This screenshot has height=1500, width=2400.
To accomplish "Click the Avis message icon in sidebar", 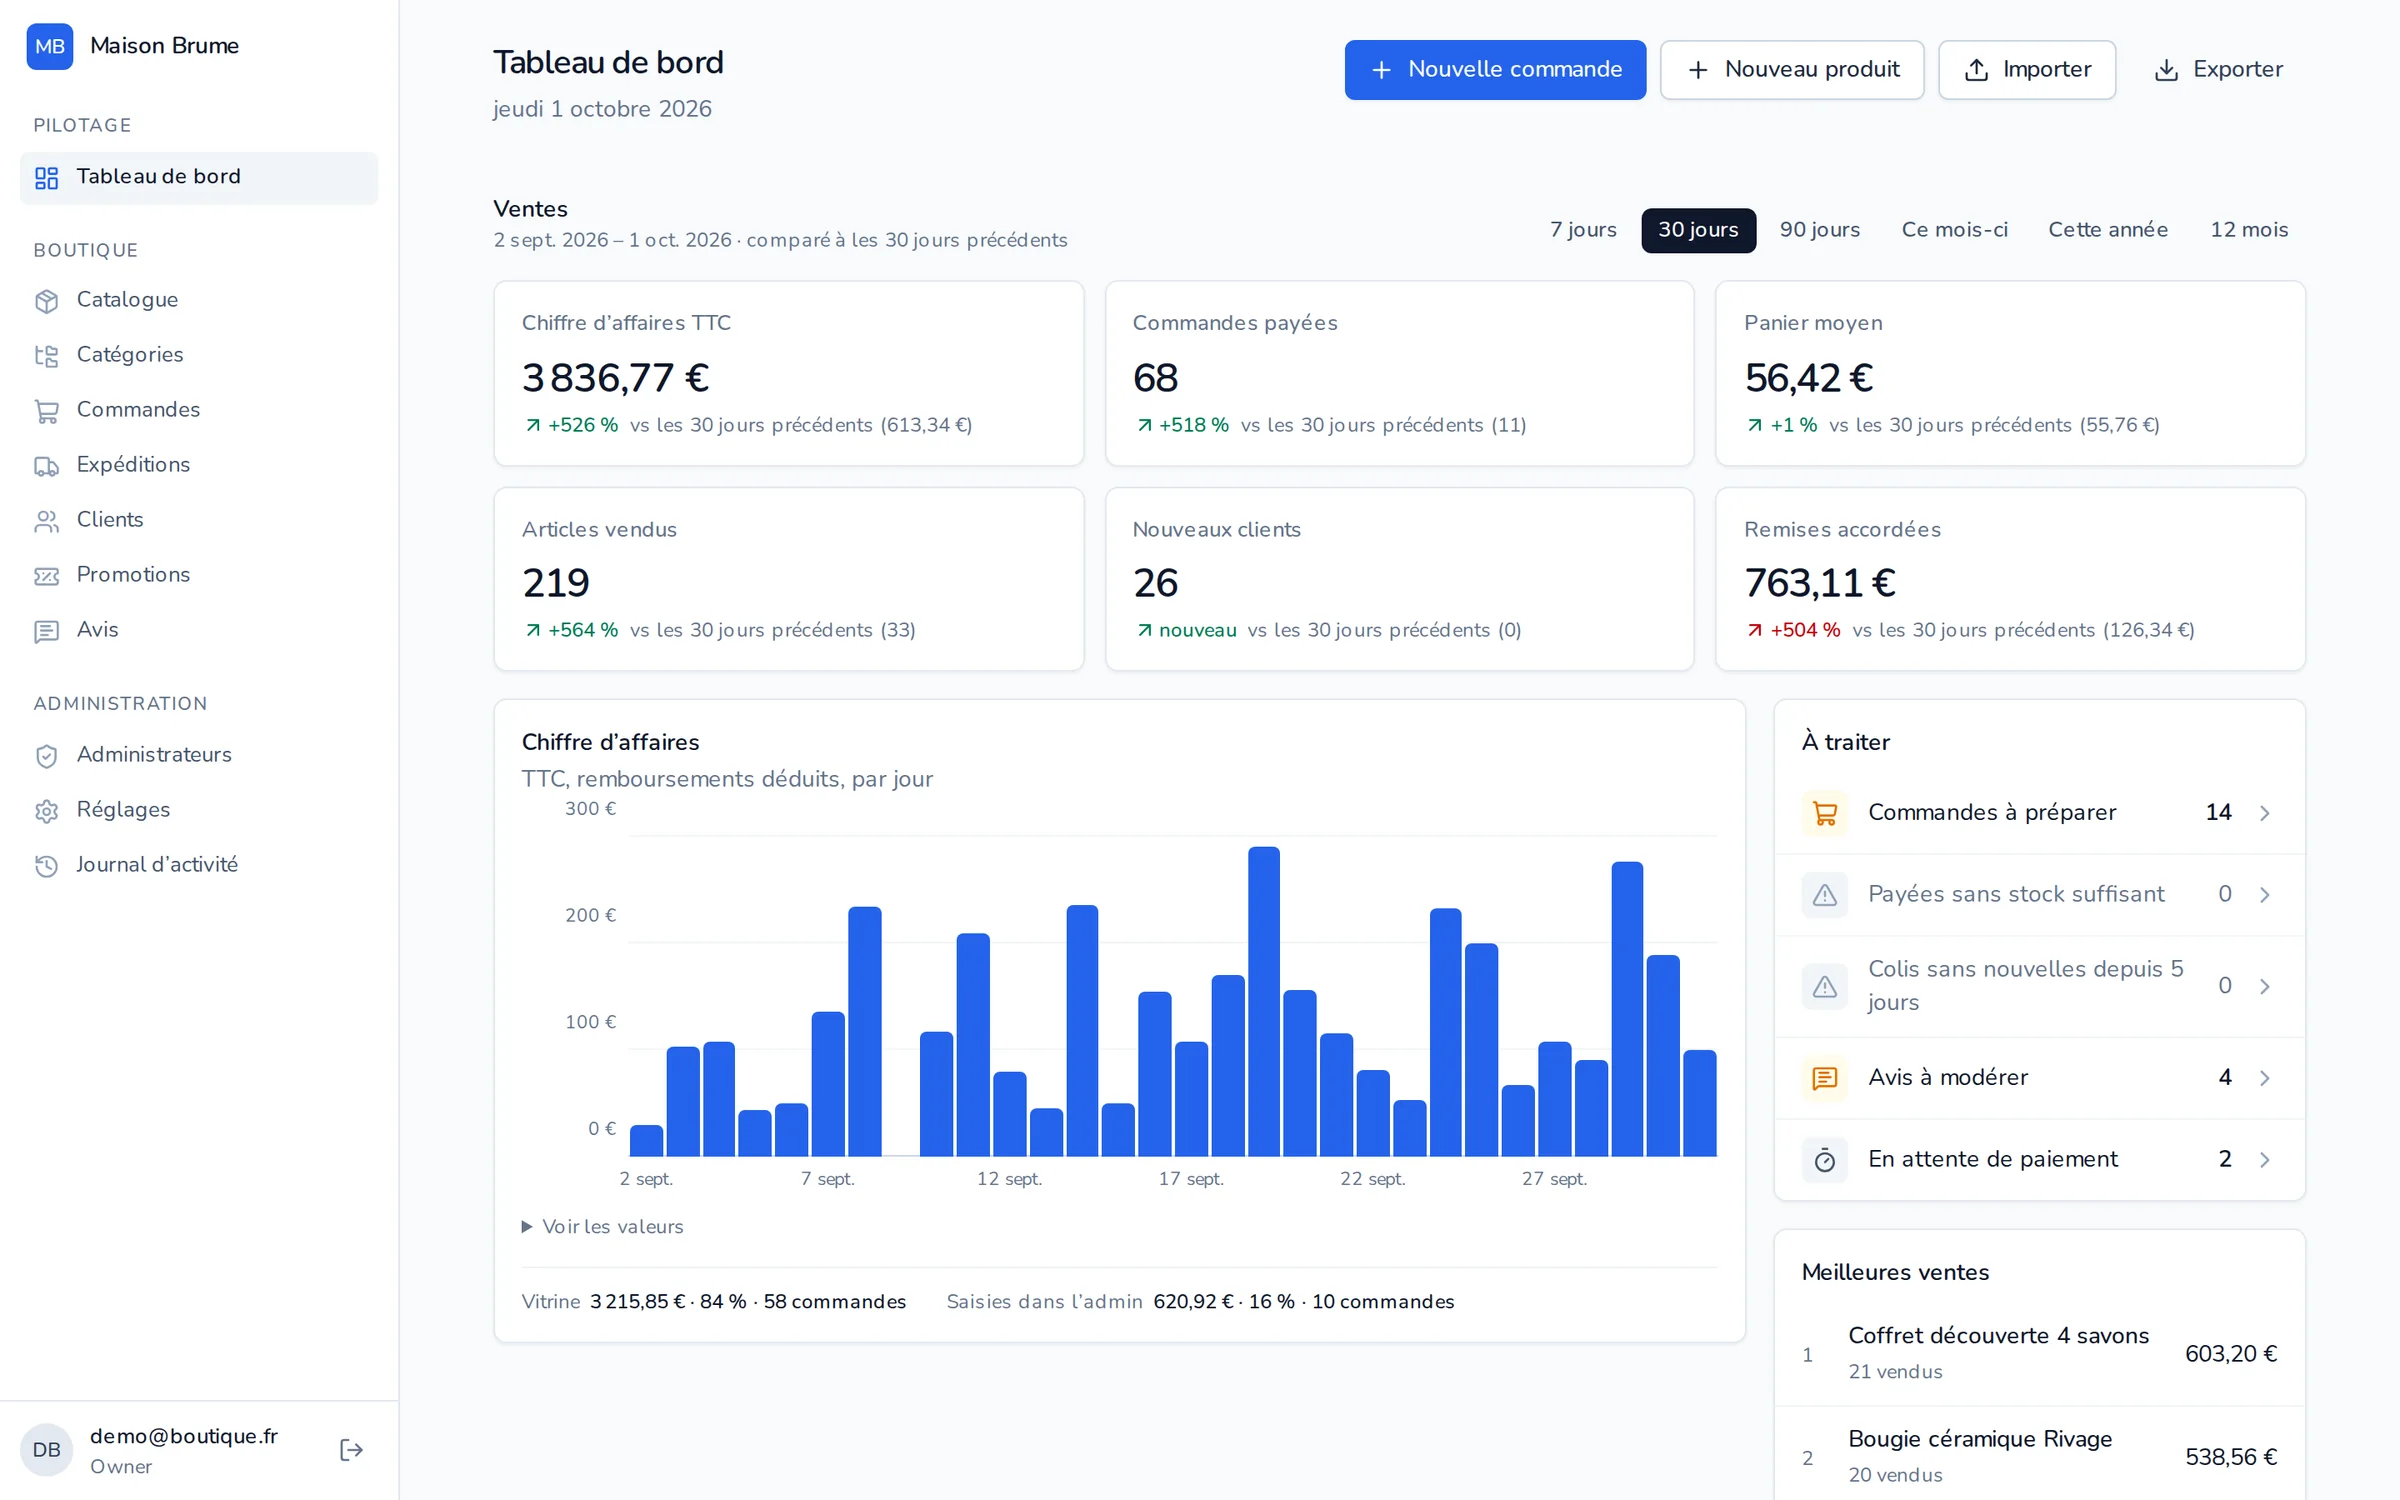I will click(x=47, y=631).
